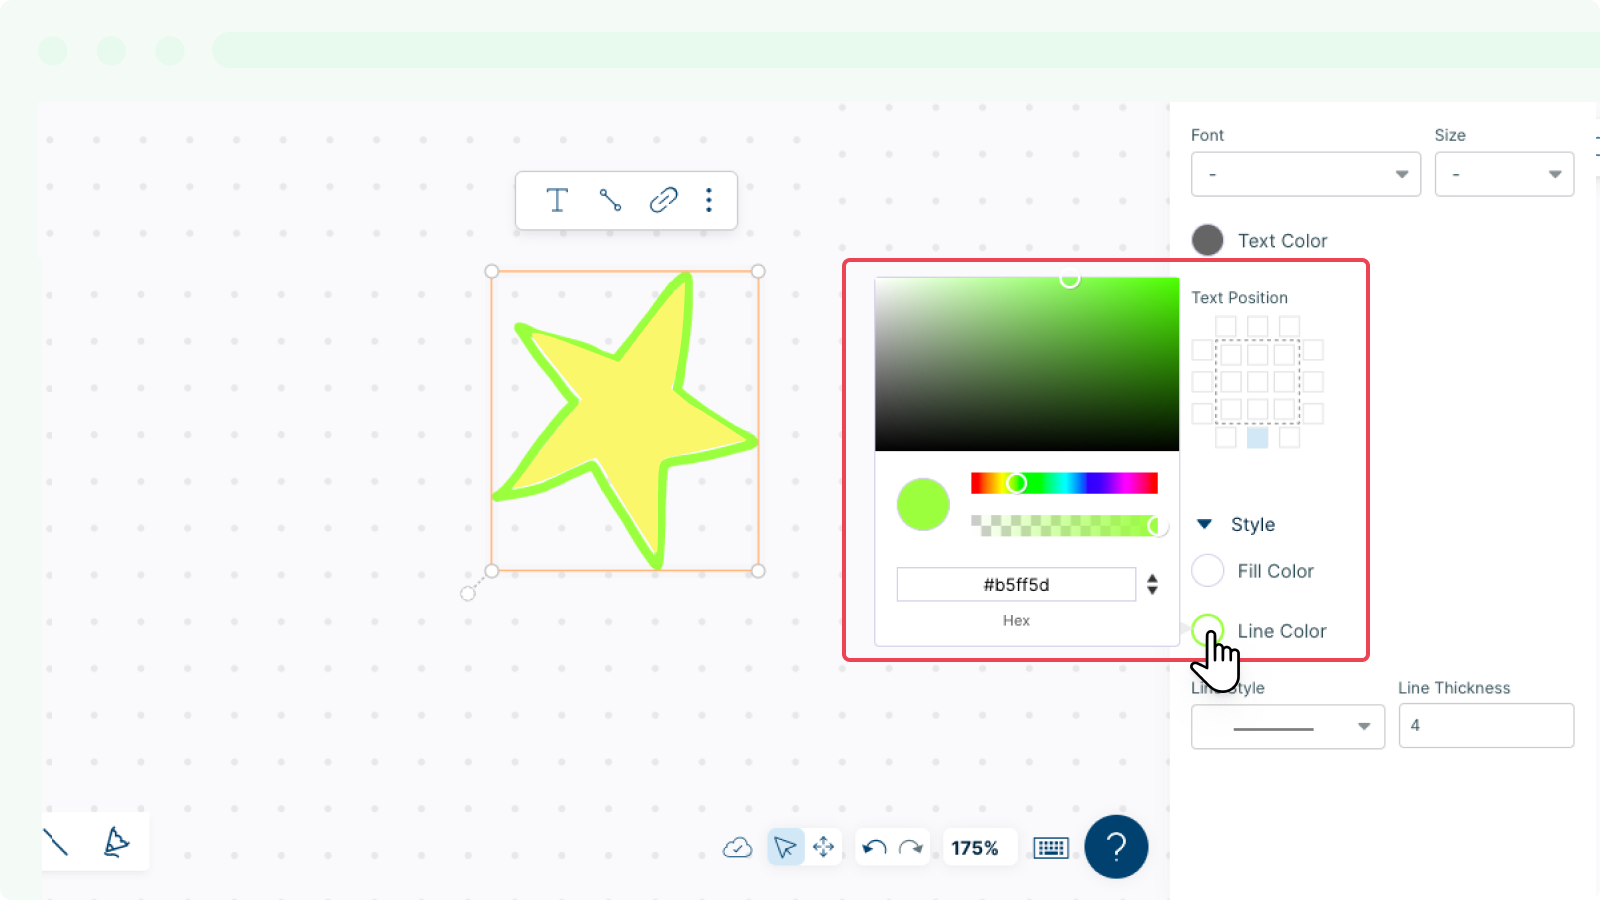Open the Font dropdown
This screenshot has height=900, width=1600.
point(1306,174)
